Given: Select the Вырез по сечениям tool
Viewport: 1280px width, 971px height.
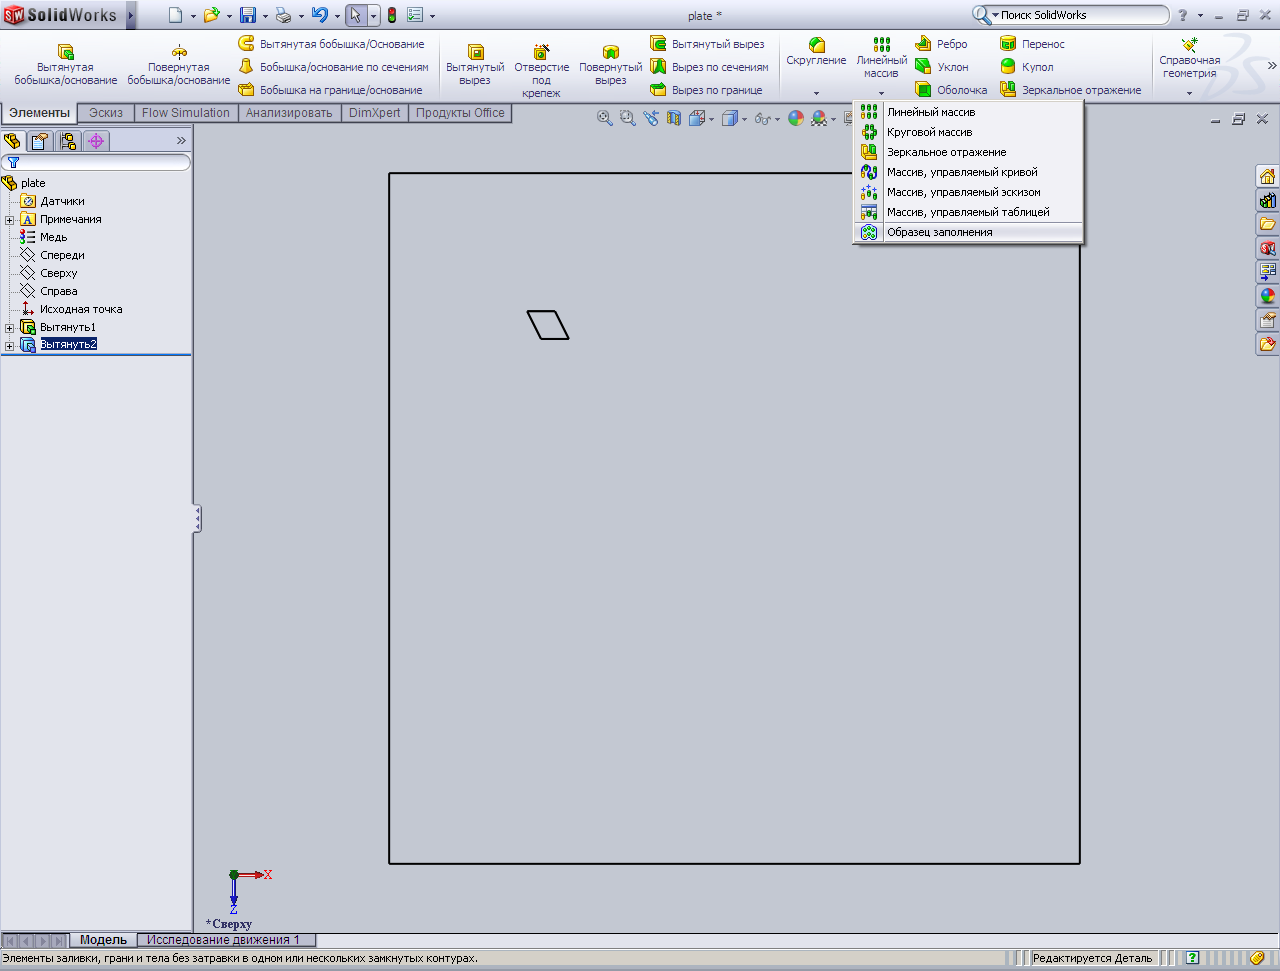Looking at the screenshot, I should (710, 67).
